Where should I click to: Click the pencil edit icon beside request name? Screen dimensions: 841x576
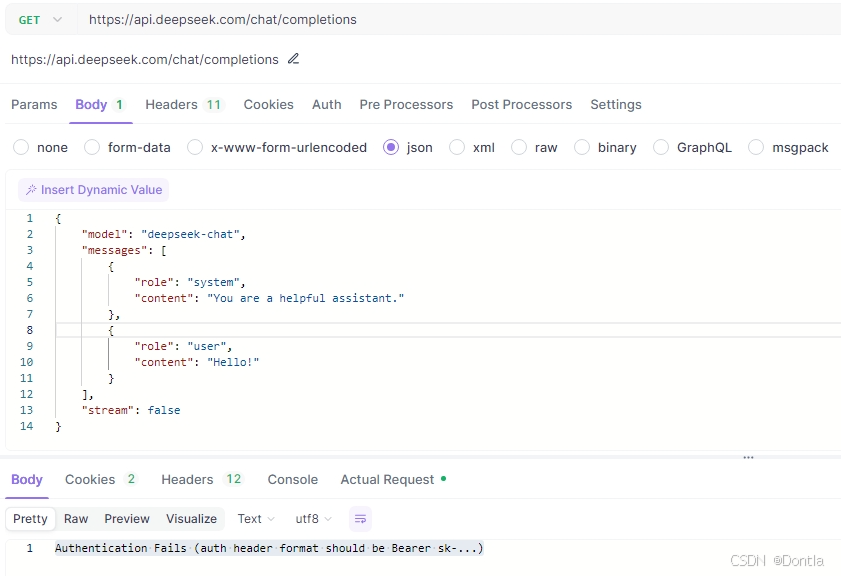pyautogui.click(x=293, y=59)
